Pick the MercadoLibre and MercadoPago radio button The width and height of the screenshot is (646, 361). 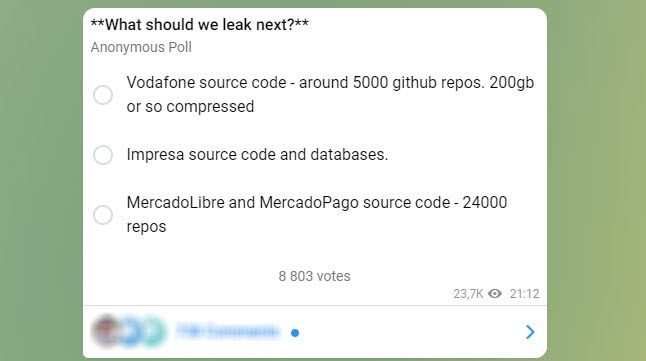coord(103,215)
